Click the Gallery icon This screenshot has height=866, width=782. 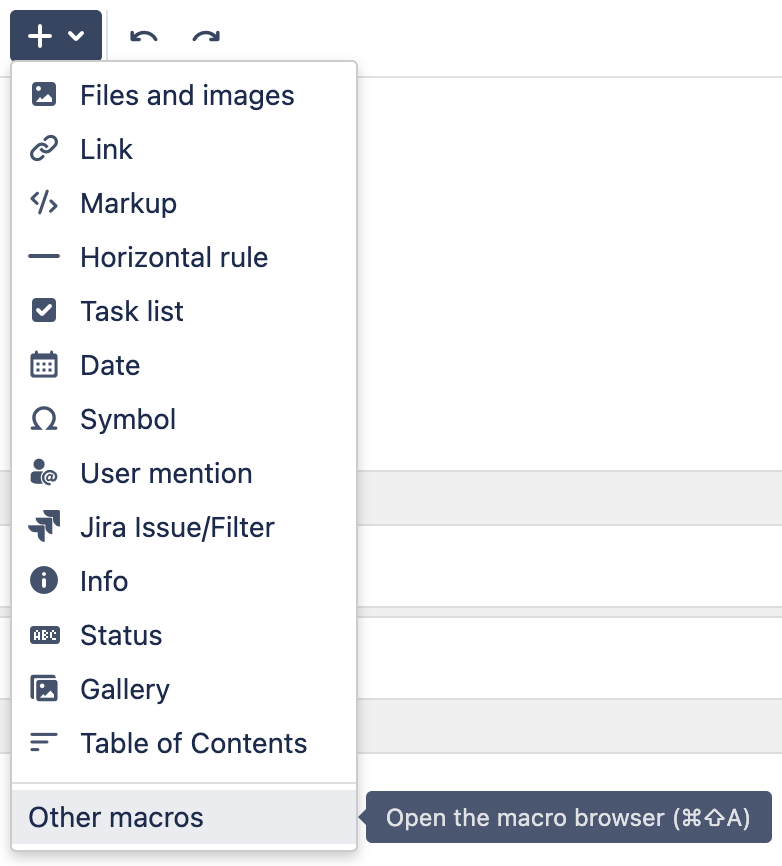(44, 688)
